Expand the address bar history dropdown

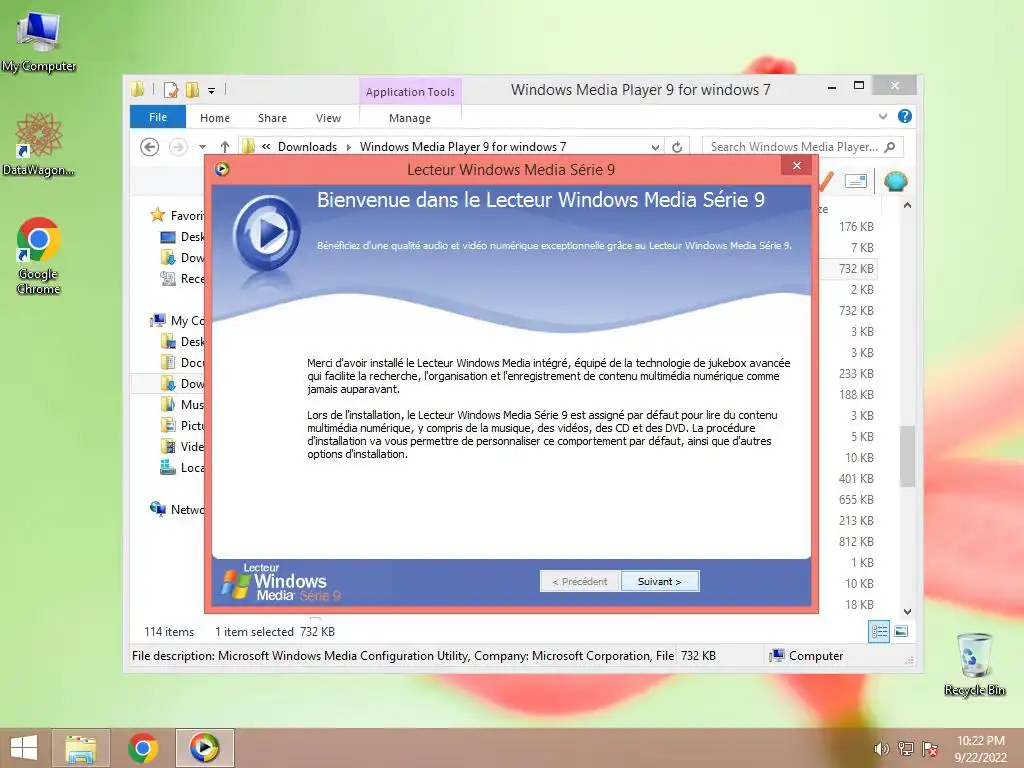coord(655,148)
